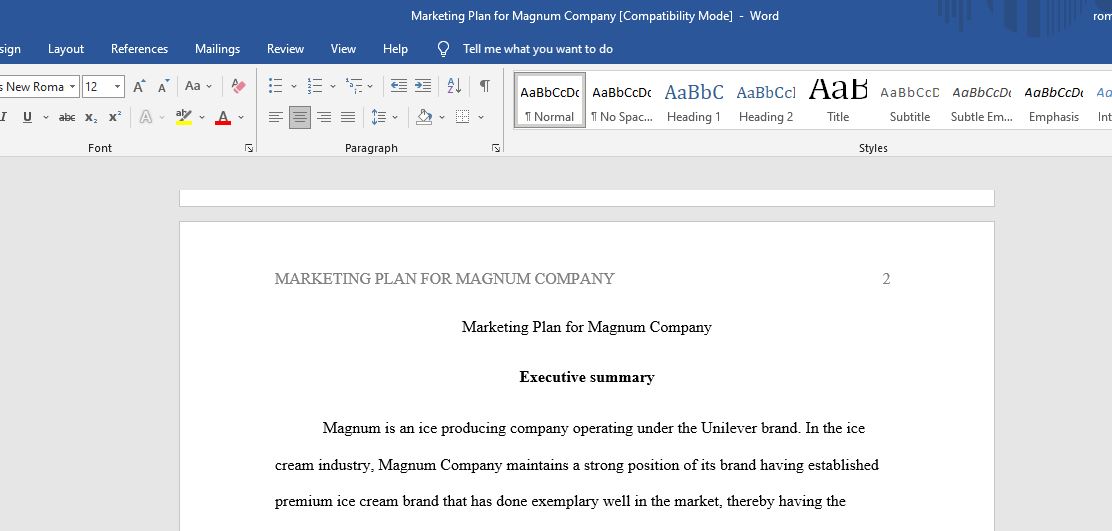Open the font name dropdown
1112x531 pixels.
point(72,86)
